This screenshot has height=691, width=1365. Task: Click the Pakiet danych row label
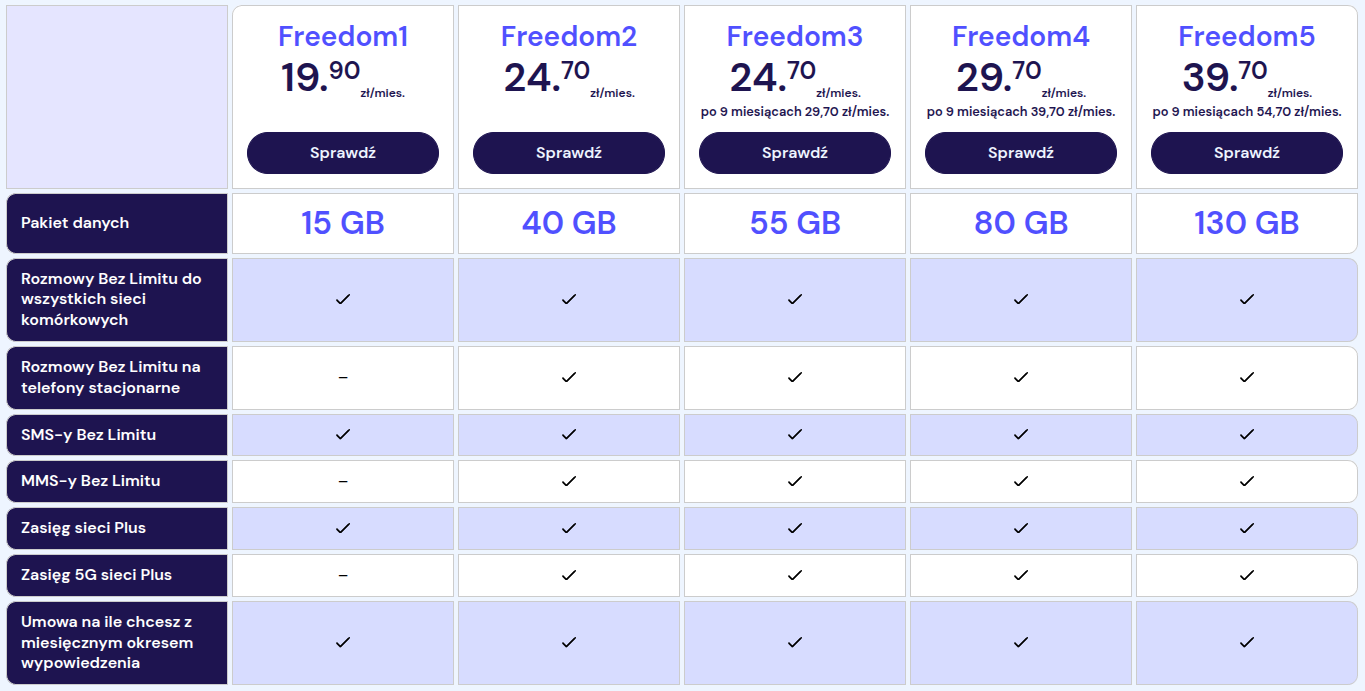coord(75,223)
